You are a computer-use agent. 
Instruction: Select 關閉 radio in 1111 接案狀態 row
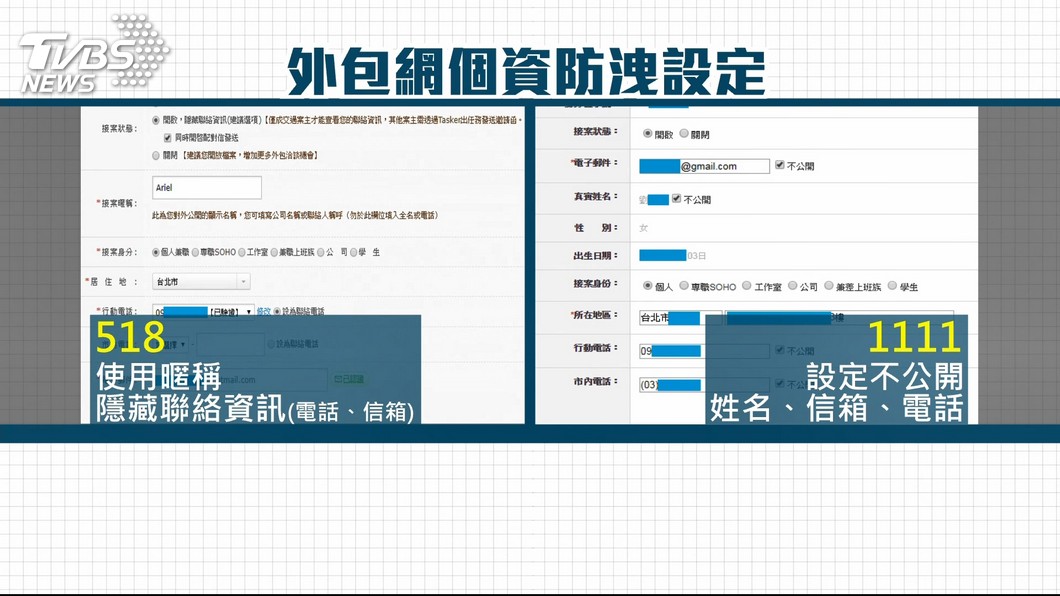[684, 134]
